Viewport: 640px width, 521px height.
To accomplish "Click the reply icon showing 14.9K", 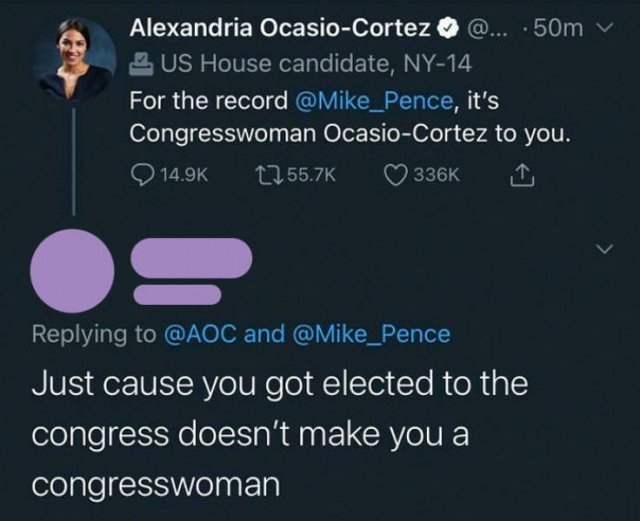I will pyautogui.click(x=142, y=176).
